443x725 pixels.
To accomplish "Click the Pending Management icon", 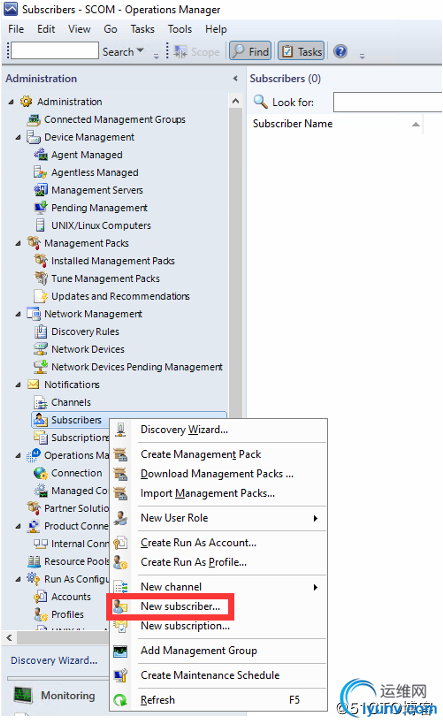I will 41,207.
